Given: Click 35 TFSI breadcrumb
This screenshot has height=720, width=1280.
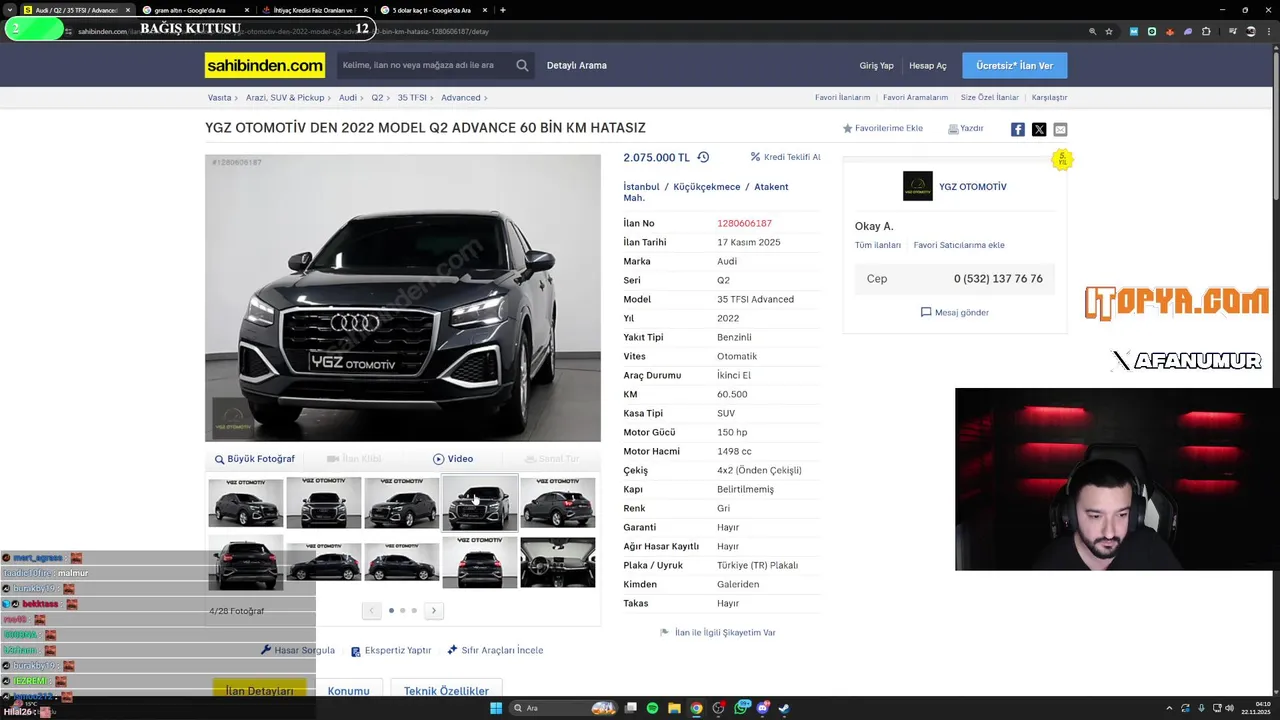Looking at the screenshot, I should click(x=412, y=98).
